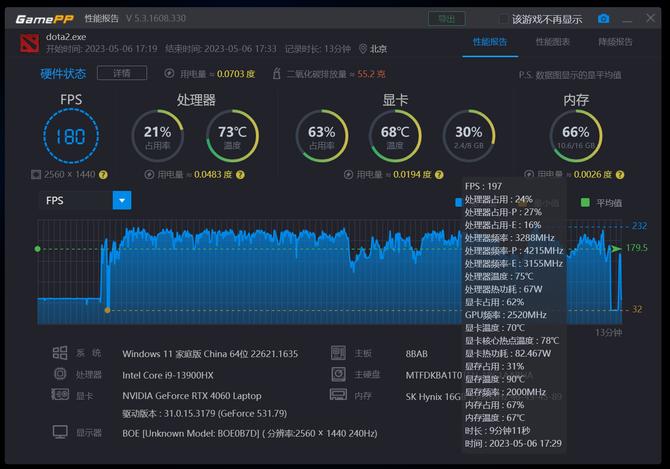Viewport: 670px width, 469px height.
Task: Open the window menu dropdown in title bar
Action: pyautogui.click(x=625, y=18)
